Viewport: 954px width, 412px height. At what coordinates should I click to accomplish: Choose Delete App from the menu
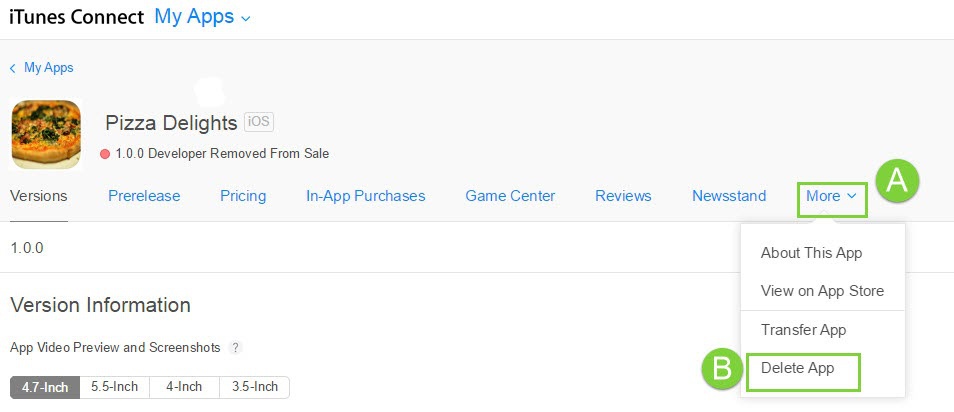coord(797,368)
